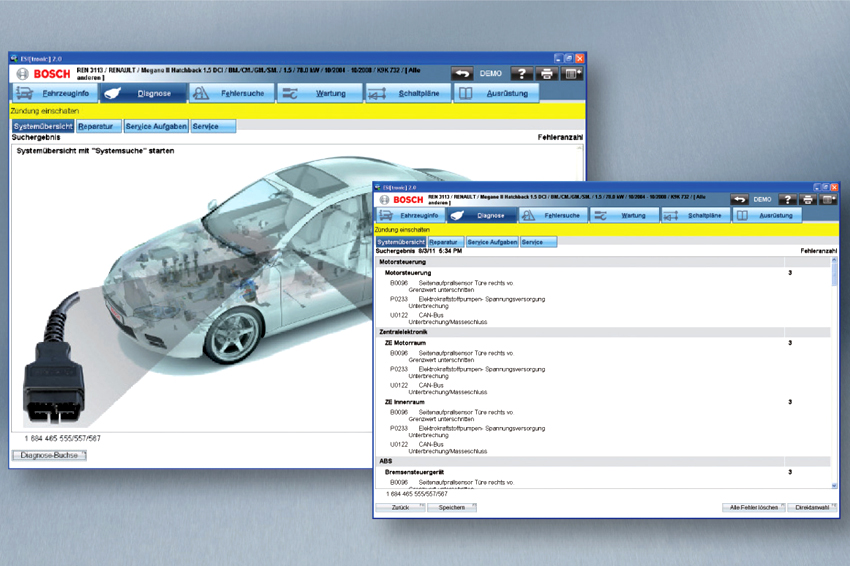Select the ABS group header row
This screenshot has width=850, height=566.
coord(603,461)
